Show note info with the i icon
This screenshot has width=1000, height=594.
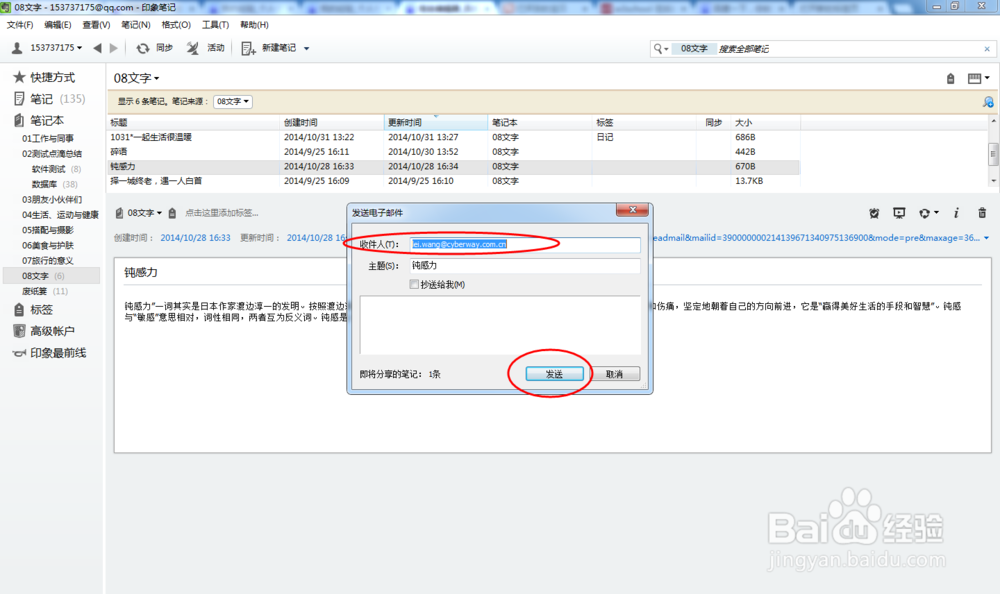coord(957,213)
